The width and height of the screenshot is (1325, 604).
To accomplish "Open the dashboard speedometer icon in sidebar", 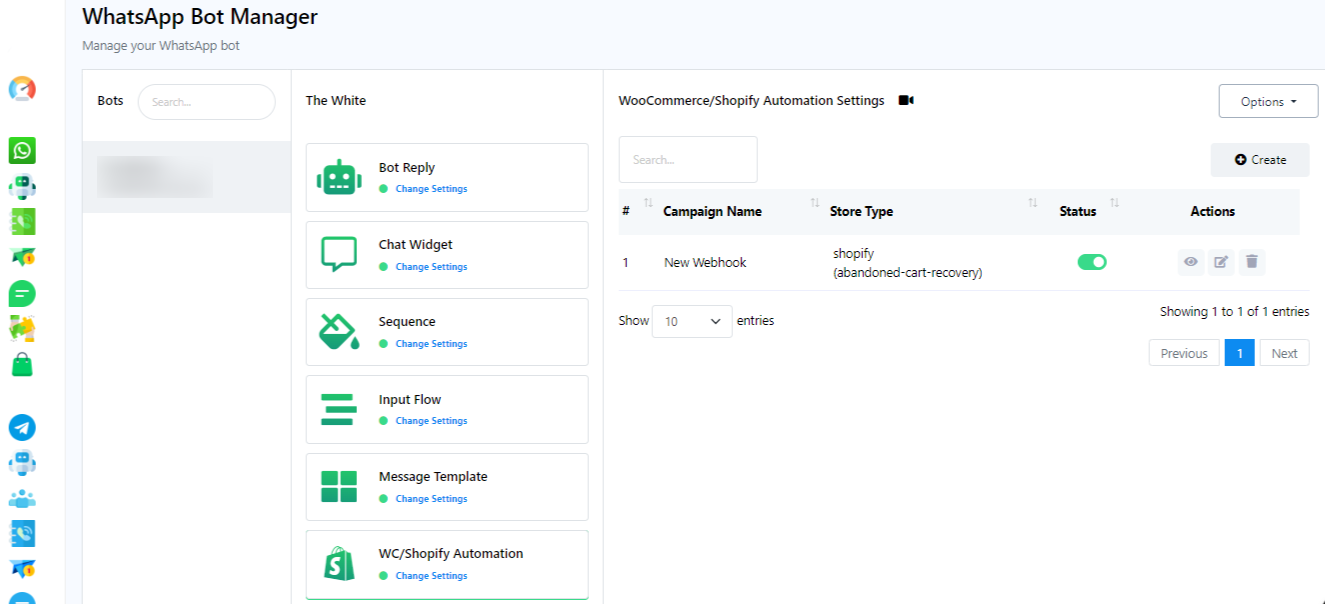I will [x=22, y=89].
